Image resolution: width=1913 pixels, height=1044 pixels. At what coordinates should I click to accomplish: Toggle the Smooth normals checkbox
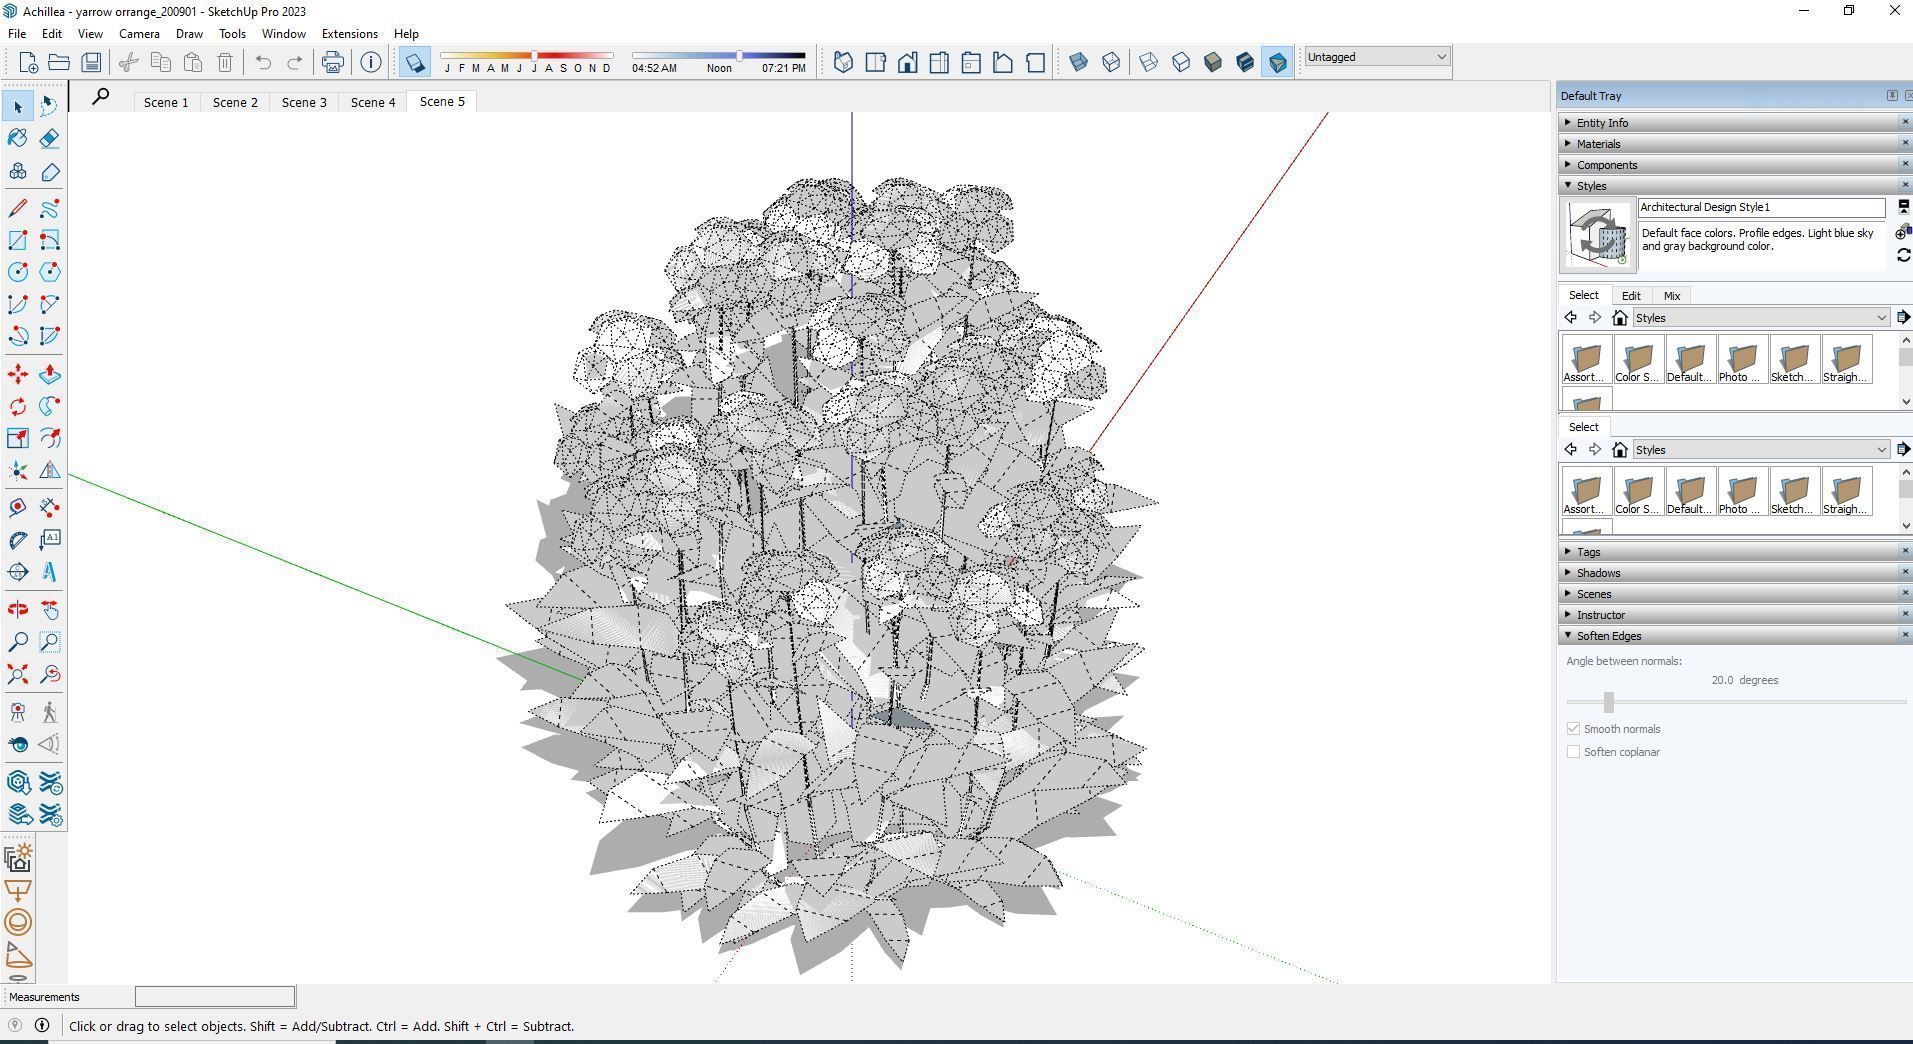tap(1573, 729)
